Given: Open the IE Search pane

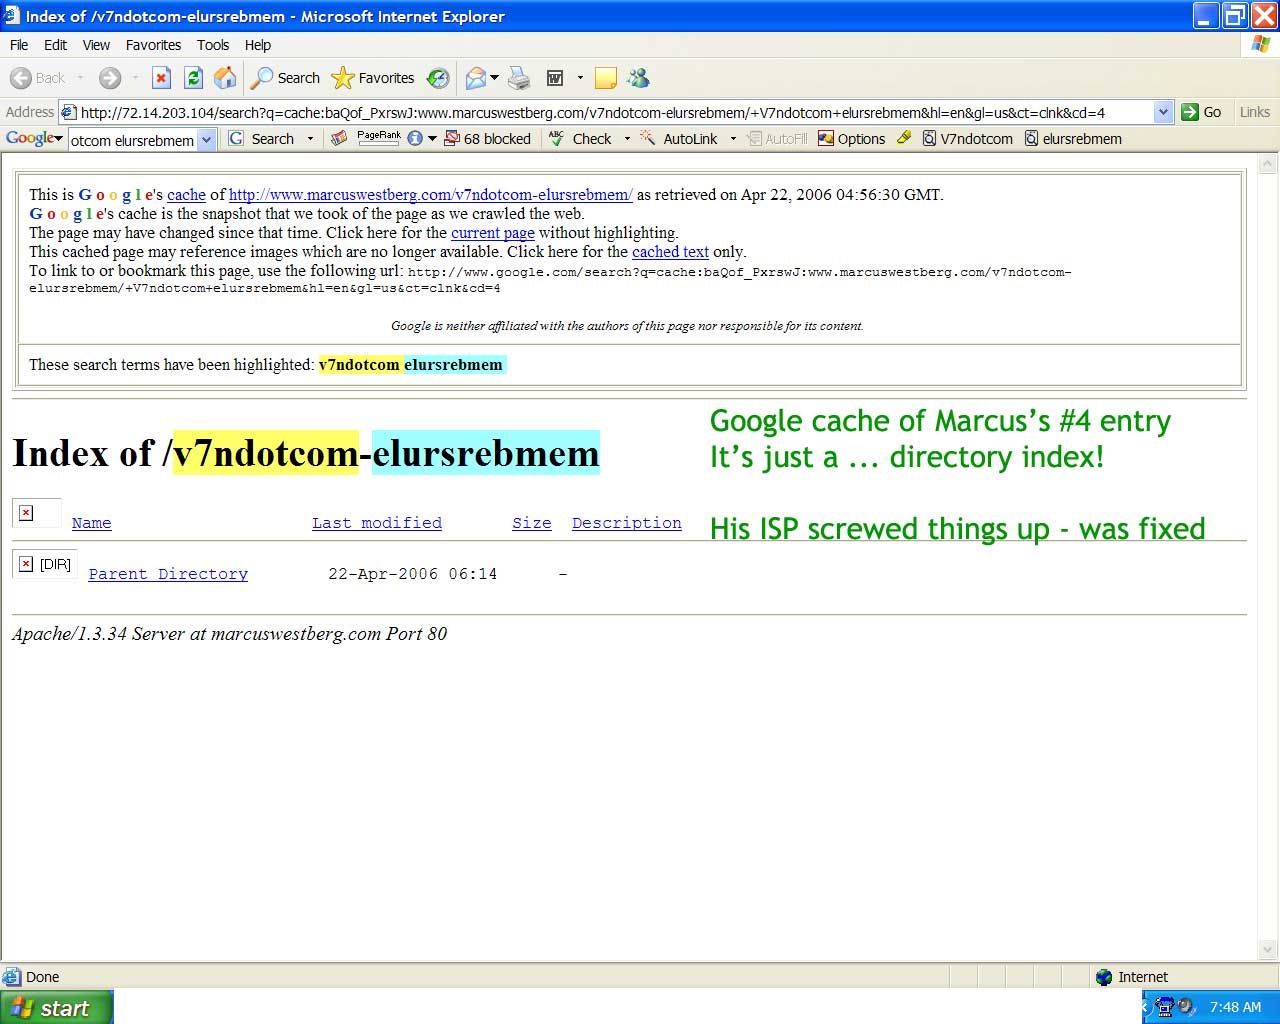Looking at the screenshot, I should (x=286, y=78).
